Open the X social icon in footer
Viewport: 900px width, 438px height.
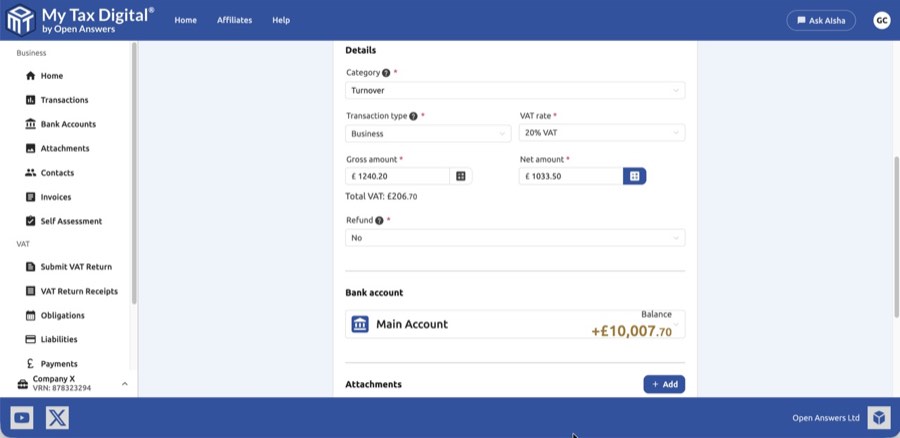(57, 418)
